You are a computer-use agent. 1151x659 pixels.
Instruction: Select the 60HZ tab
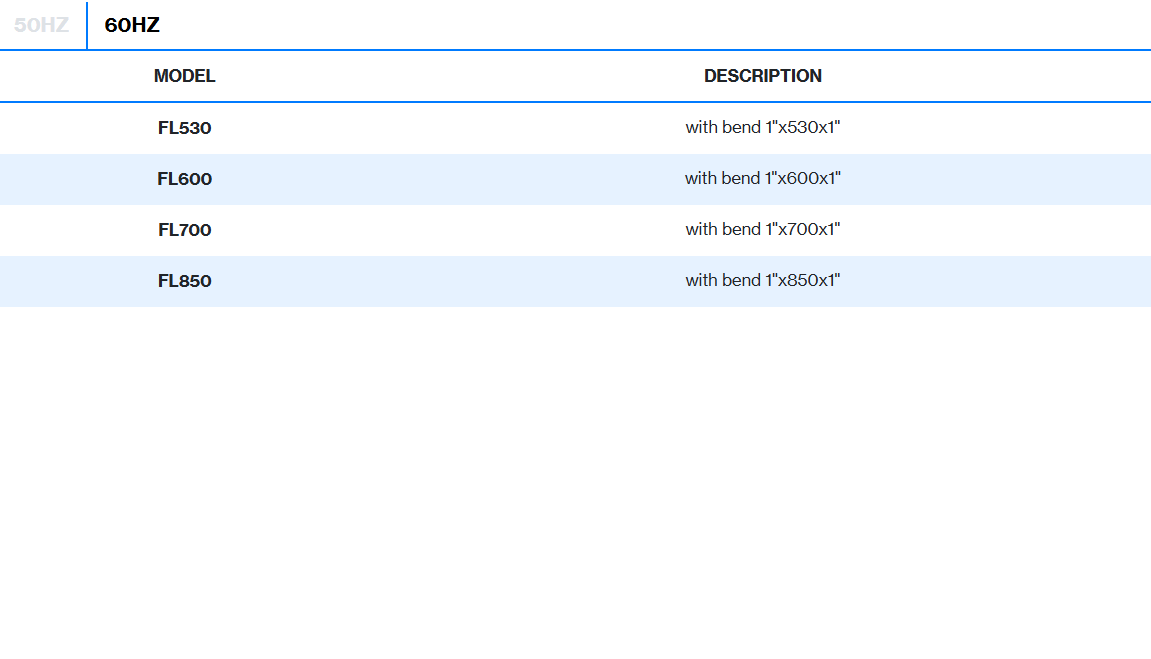[132, 25]
